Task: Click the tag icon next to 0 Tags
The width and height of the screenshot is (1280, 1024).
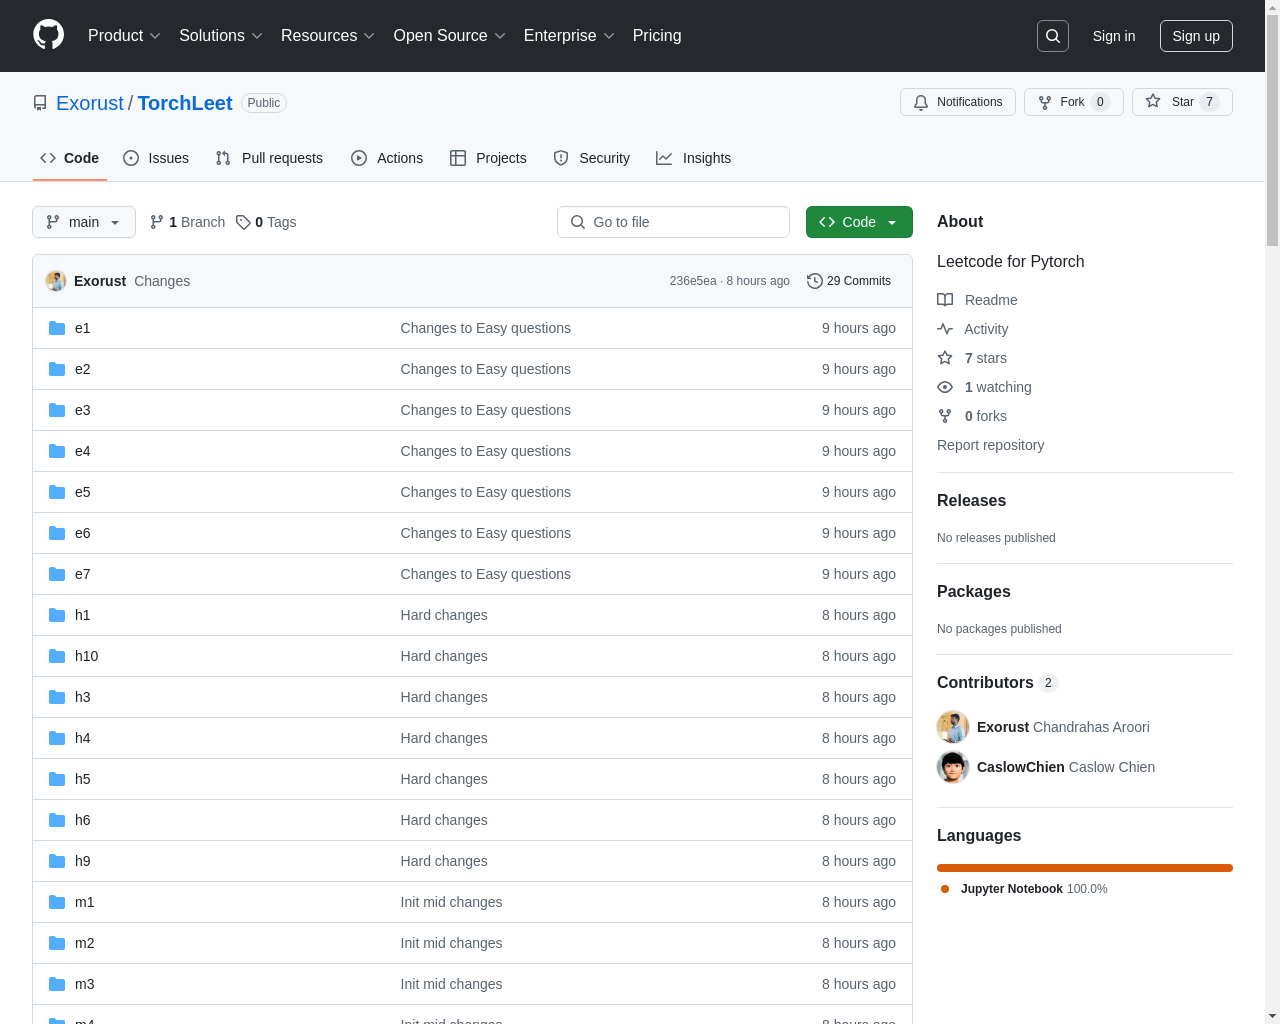Action: (x=243, y=222)
